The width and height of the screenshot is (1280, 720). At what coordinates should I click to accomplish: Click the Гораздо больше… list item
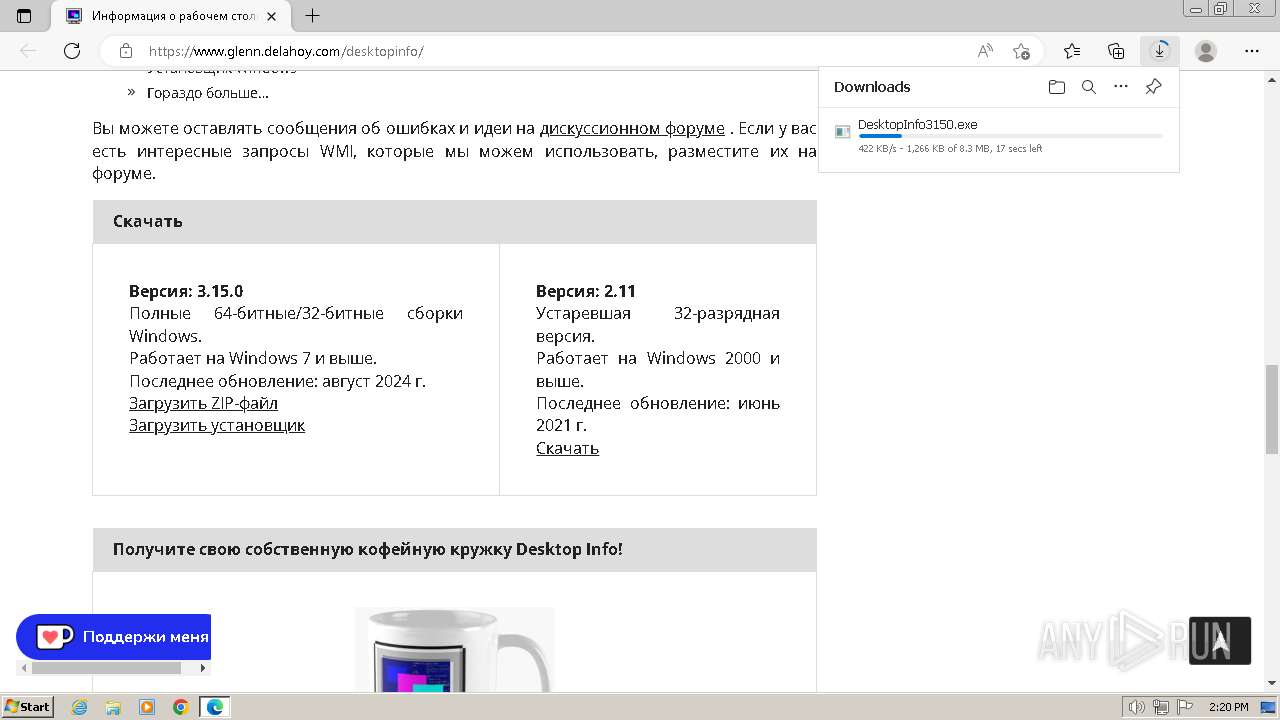(x=208, y=93)
